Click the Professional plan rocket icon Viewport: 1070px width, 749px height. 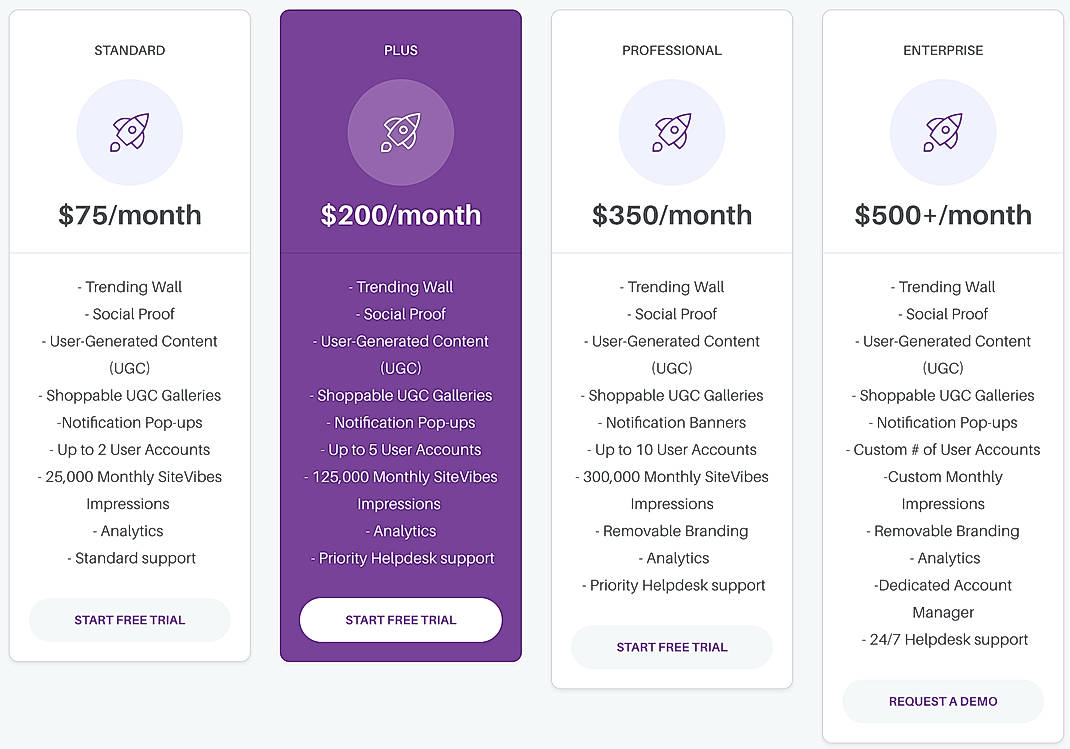coord(672,132)
